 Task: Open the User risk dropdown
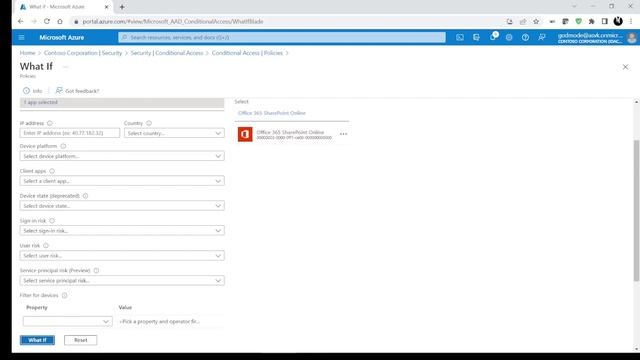[122, 256]
